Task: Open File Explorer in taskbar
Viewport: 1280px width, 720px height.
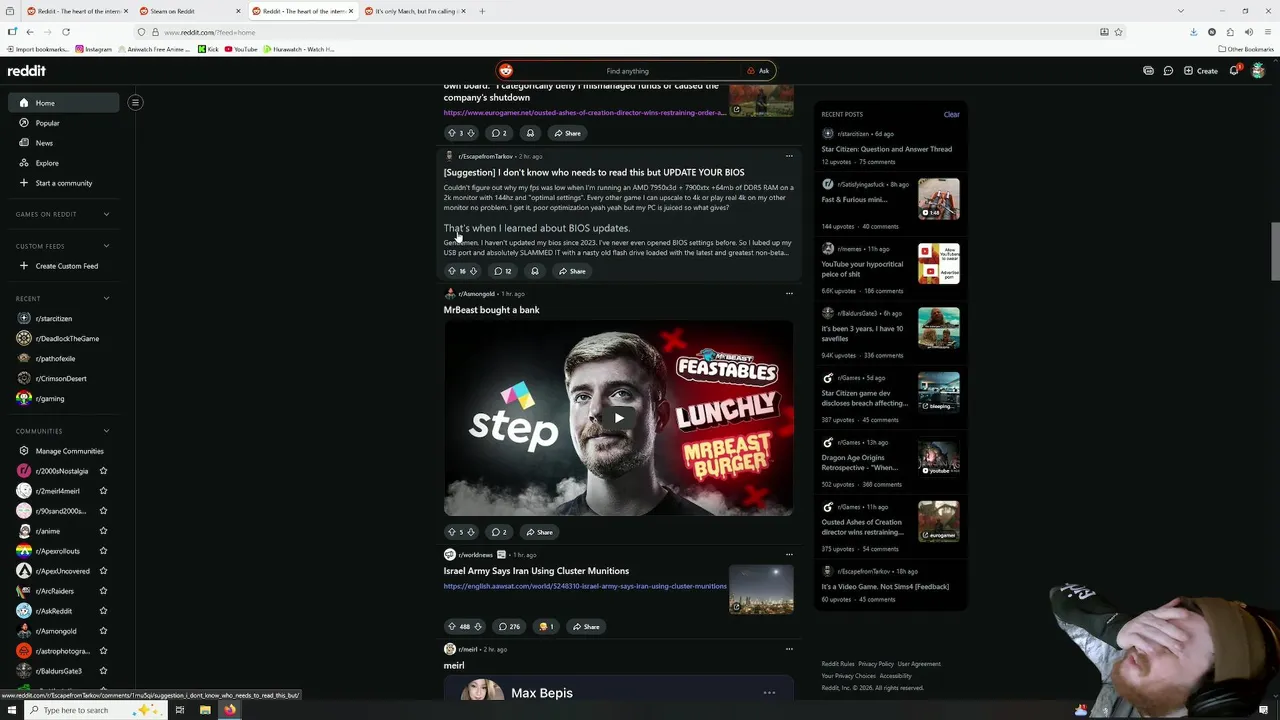Action: pyautogui.click(x=205, y=710)
